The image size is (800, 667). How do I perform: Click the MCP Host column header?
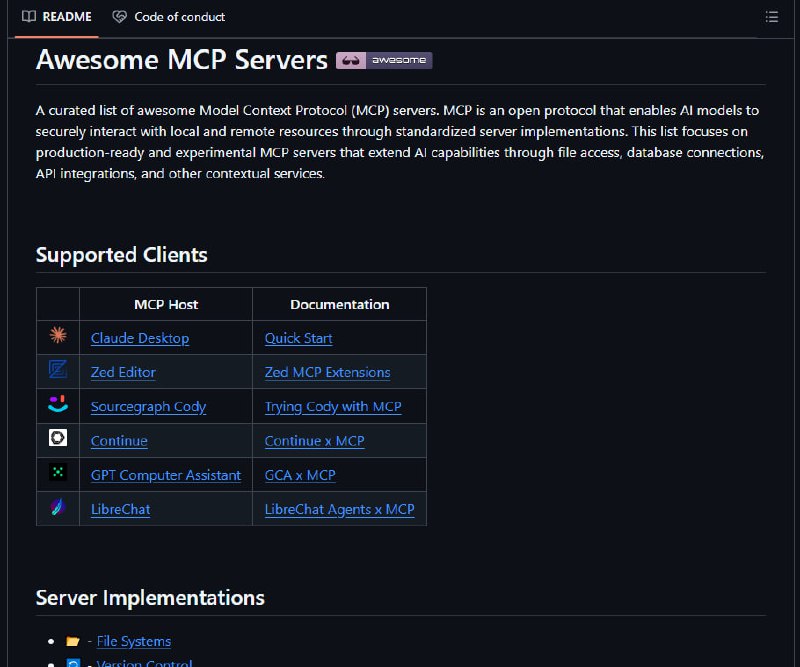coord(166,305)
